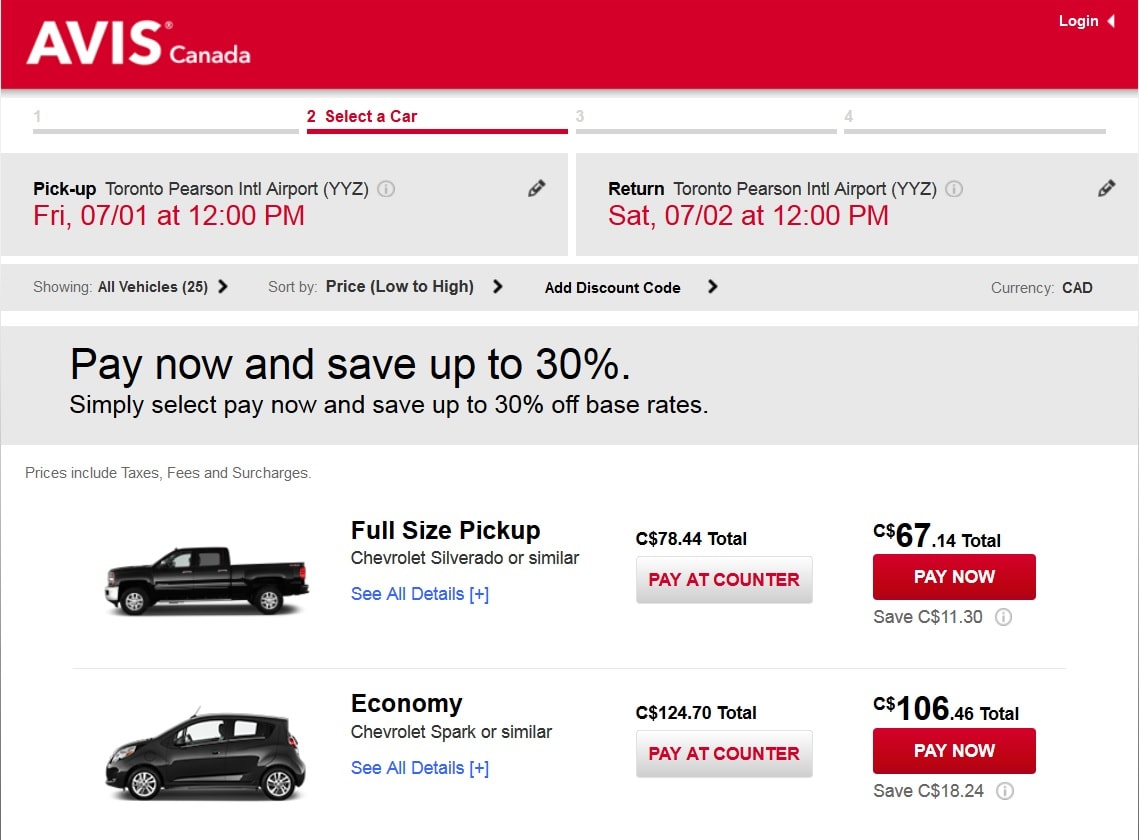Edit return details with pencil icon
This screenshot has height=840, width=1139.
1106,188
